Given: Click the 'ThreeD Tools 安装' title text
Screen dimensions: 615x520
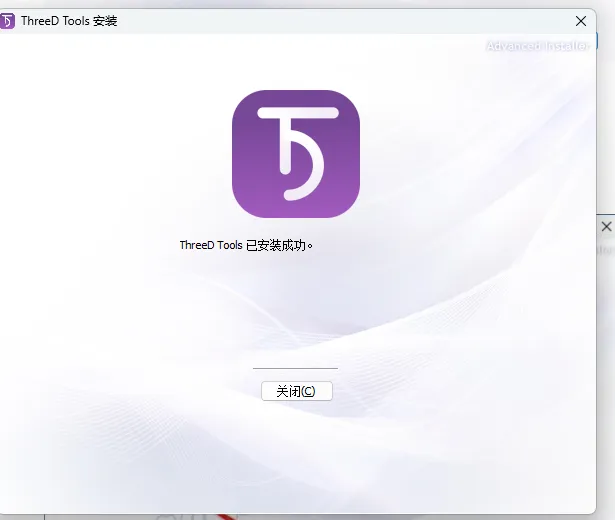Looking at the screenshot, I should [69, 21].
